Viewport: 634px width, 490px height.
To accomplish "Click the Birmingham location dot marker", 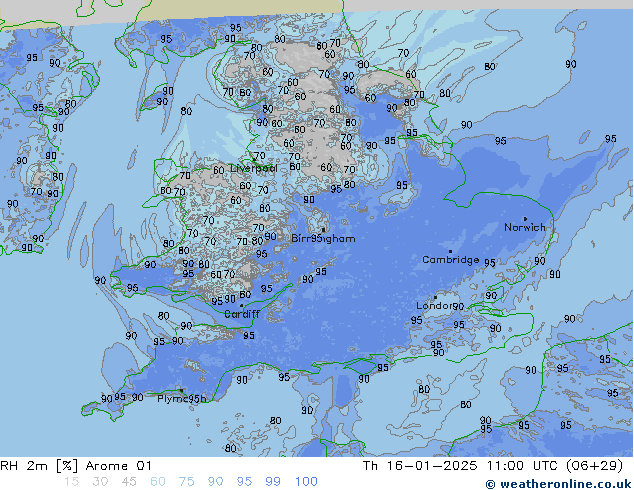I will pyautogui.click(x=323, y=230).
